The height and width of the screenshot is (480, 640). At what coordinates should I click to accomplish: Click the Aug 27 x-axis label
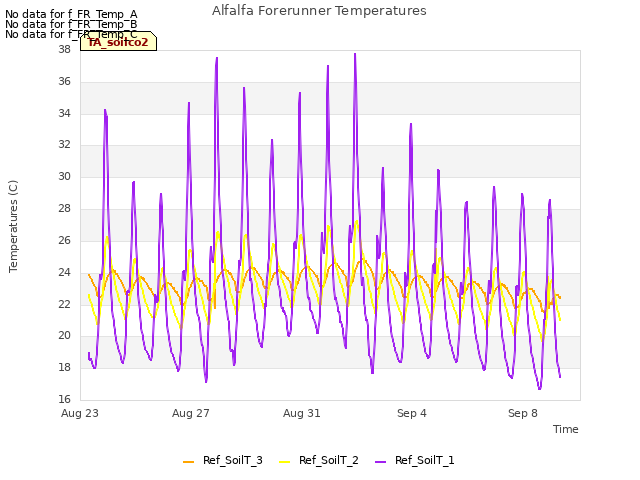[x=191, y=413]
